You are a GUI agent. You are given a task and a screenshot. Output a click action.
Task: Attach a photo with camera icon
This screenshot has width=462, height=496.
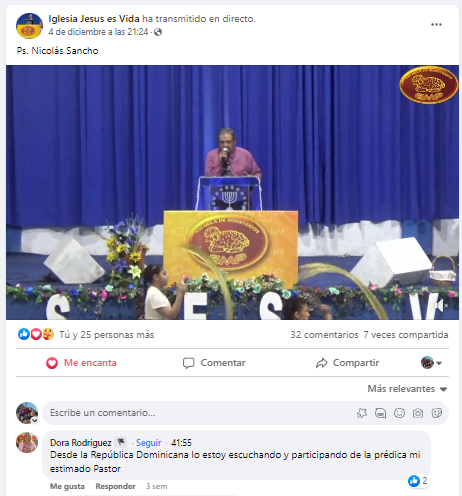(418, 413)
